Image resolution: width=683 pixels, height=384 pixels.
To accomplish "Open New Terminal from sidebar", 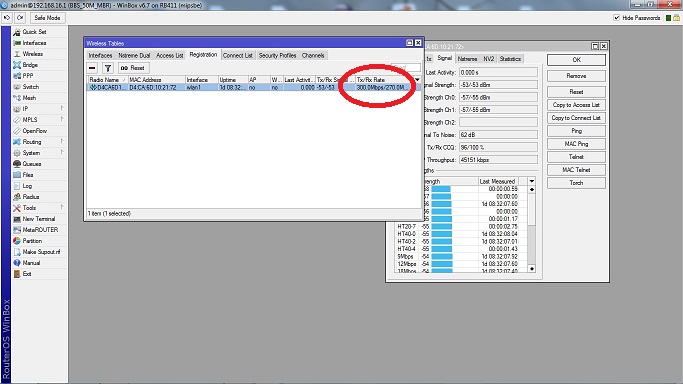I will coord(38,219).
